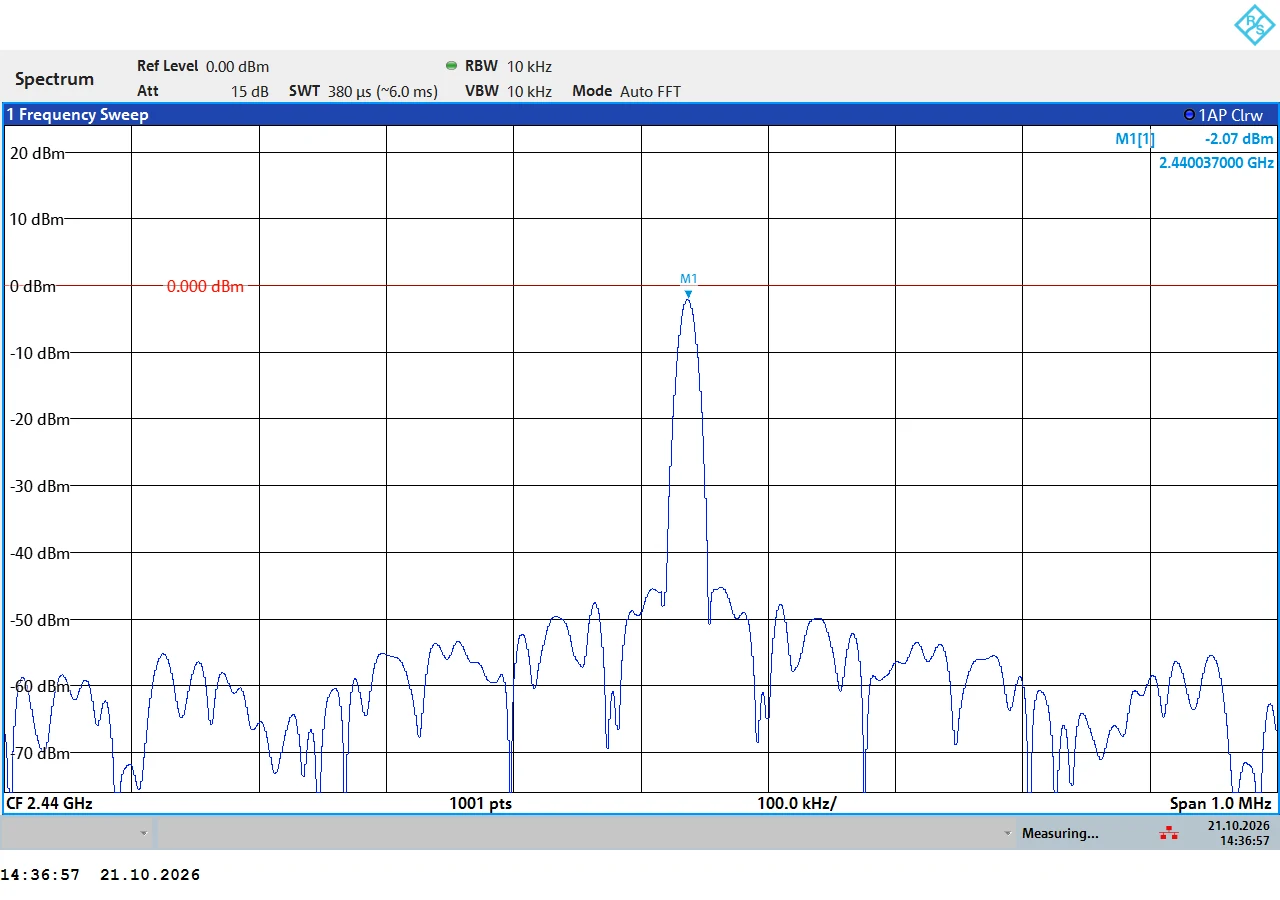Click the -30 dBm axis label
This screenshot has width=1280, height=900.
coord(39,486)
